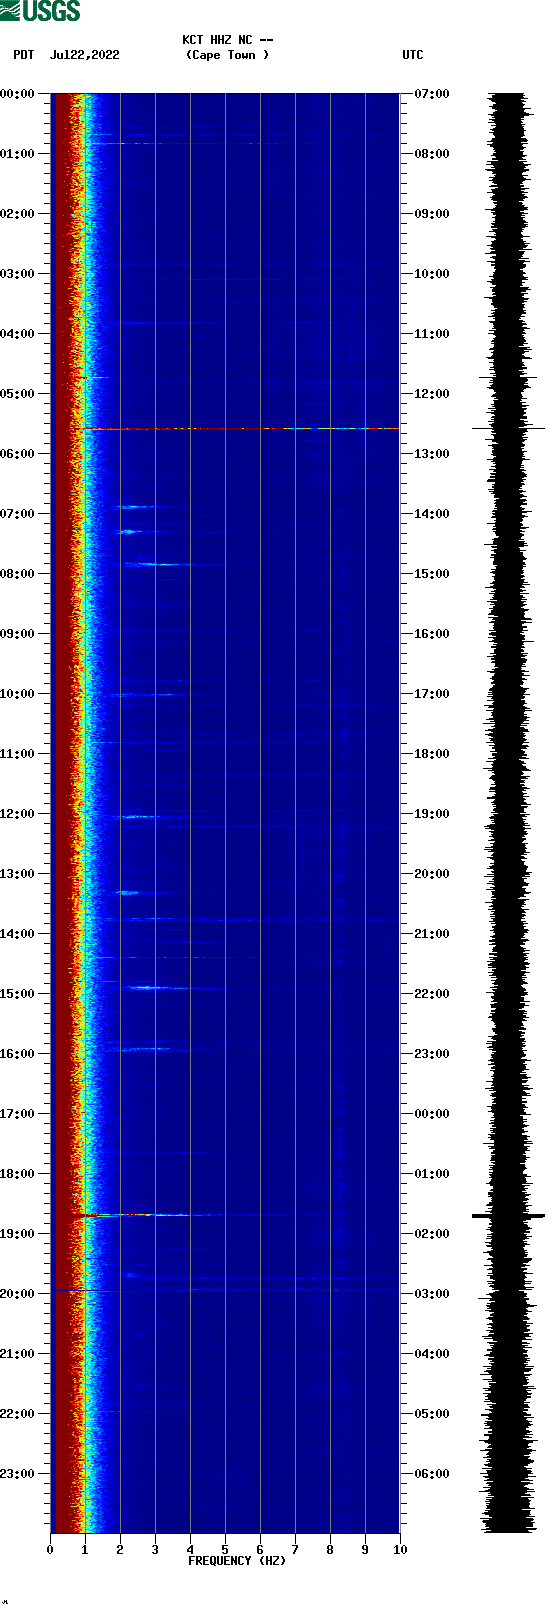Click the 17:00 PDT time tick label

[18, 1114]
